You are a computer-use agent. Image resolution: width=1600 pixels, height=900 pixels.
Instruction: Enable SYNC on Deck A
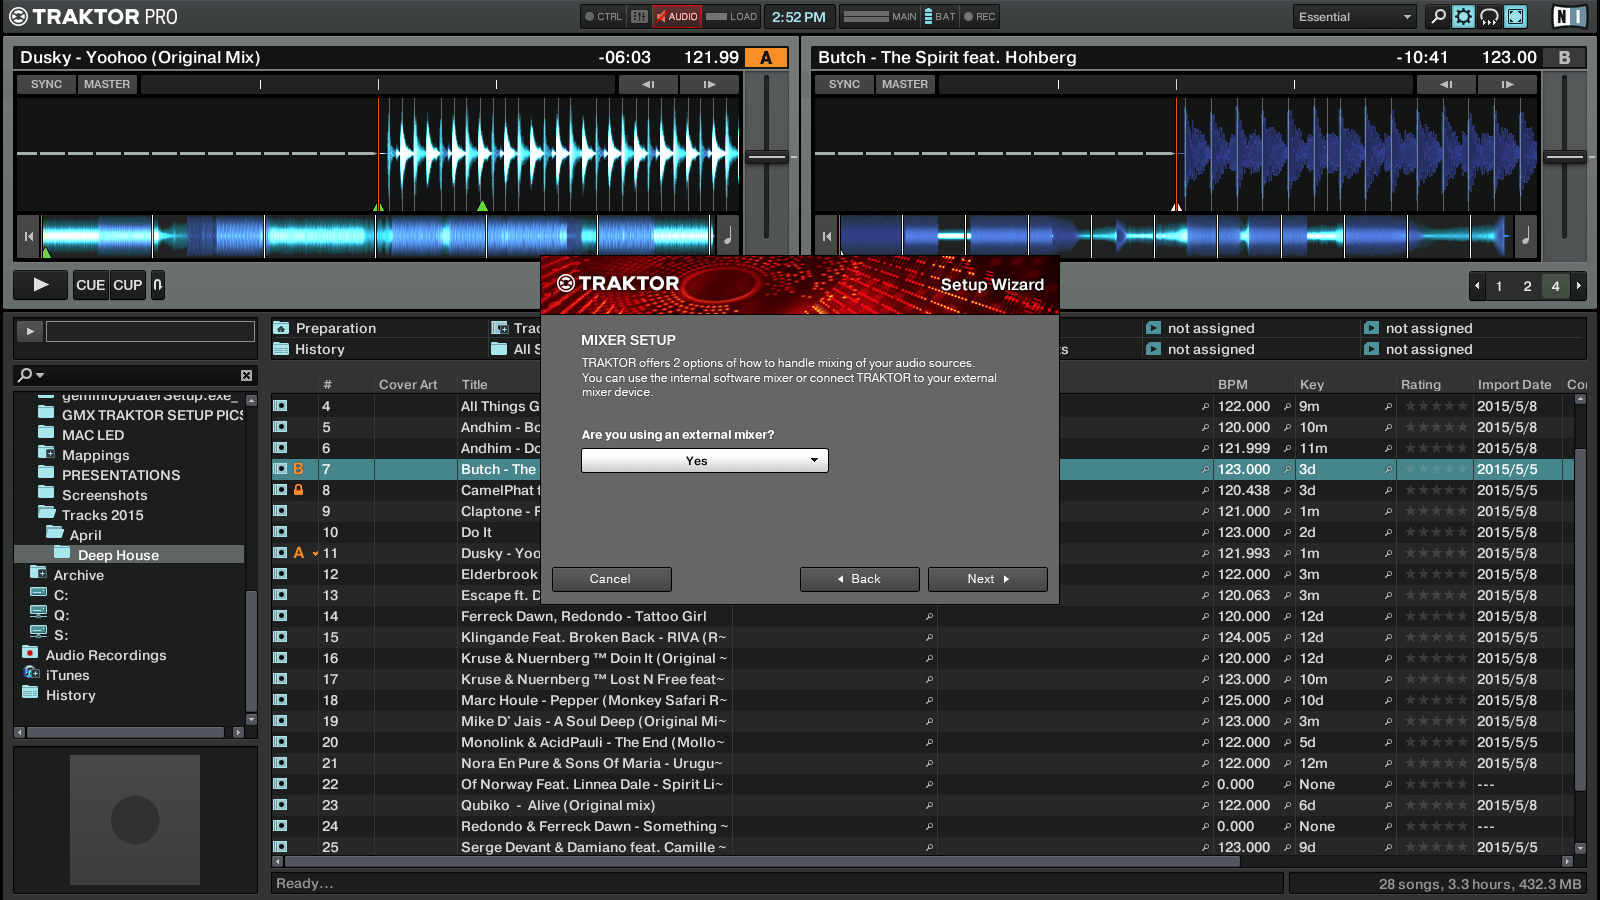(45, 84)
